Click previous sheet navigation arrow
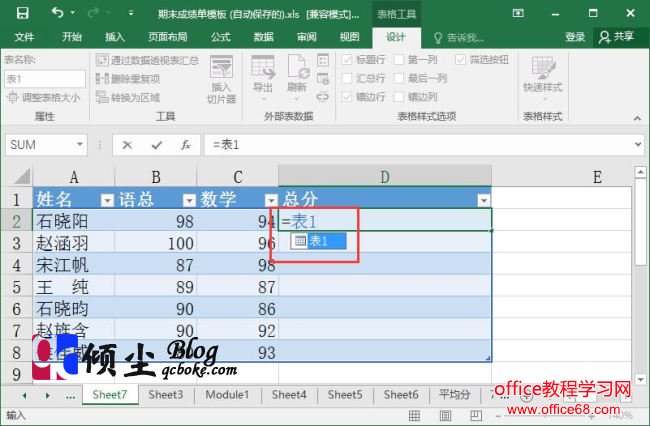 pos(24,395)
